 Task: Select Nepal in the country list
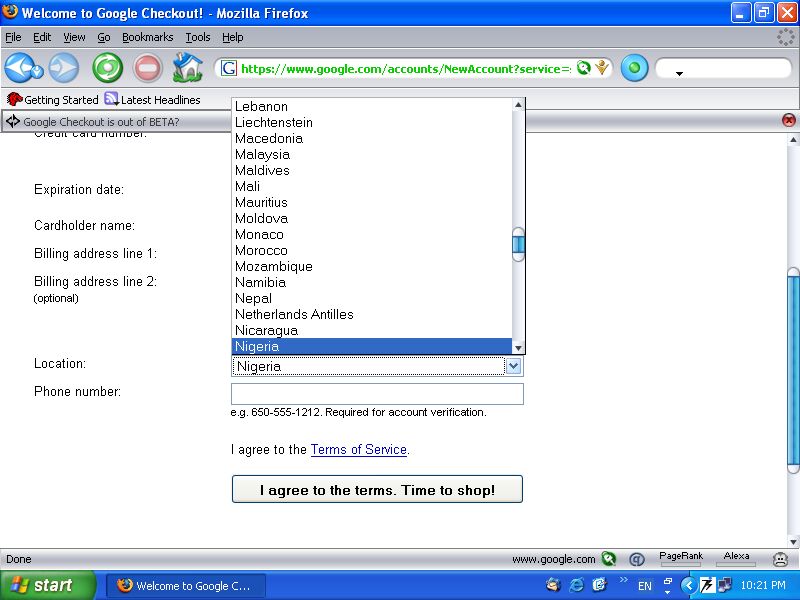tap(372, 298)
